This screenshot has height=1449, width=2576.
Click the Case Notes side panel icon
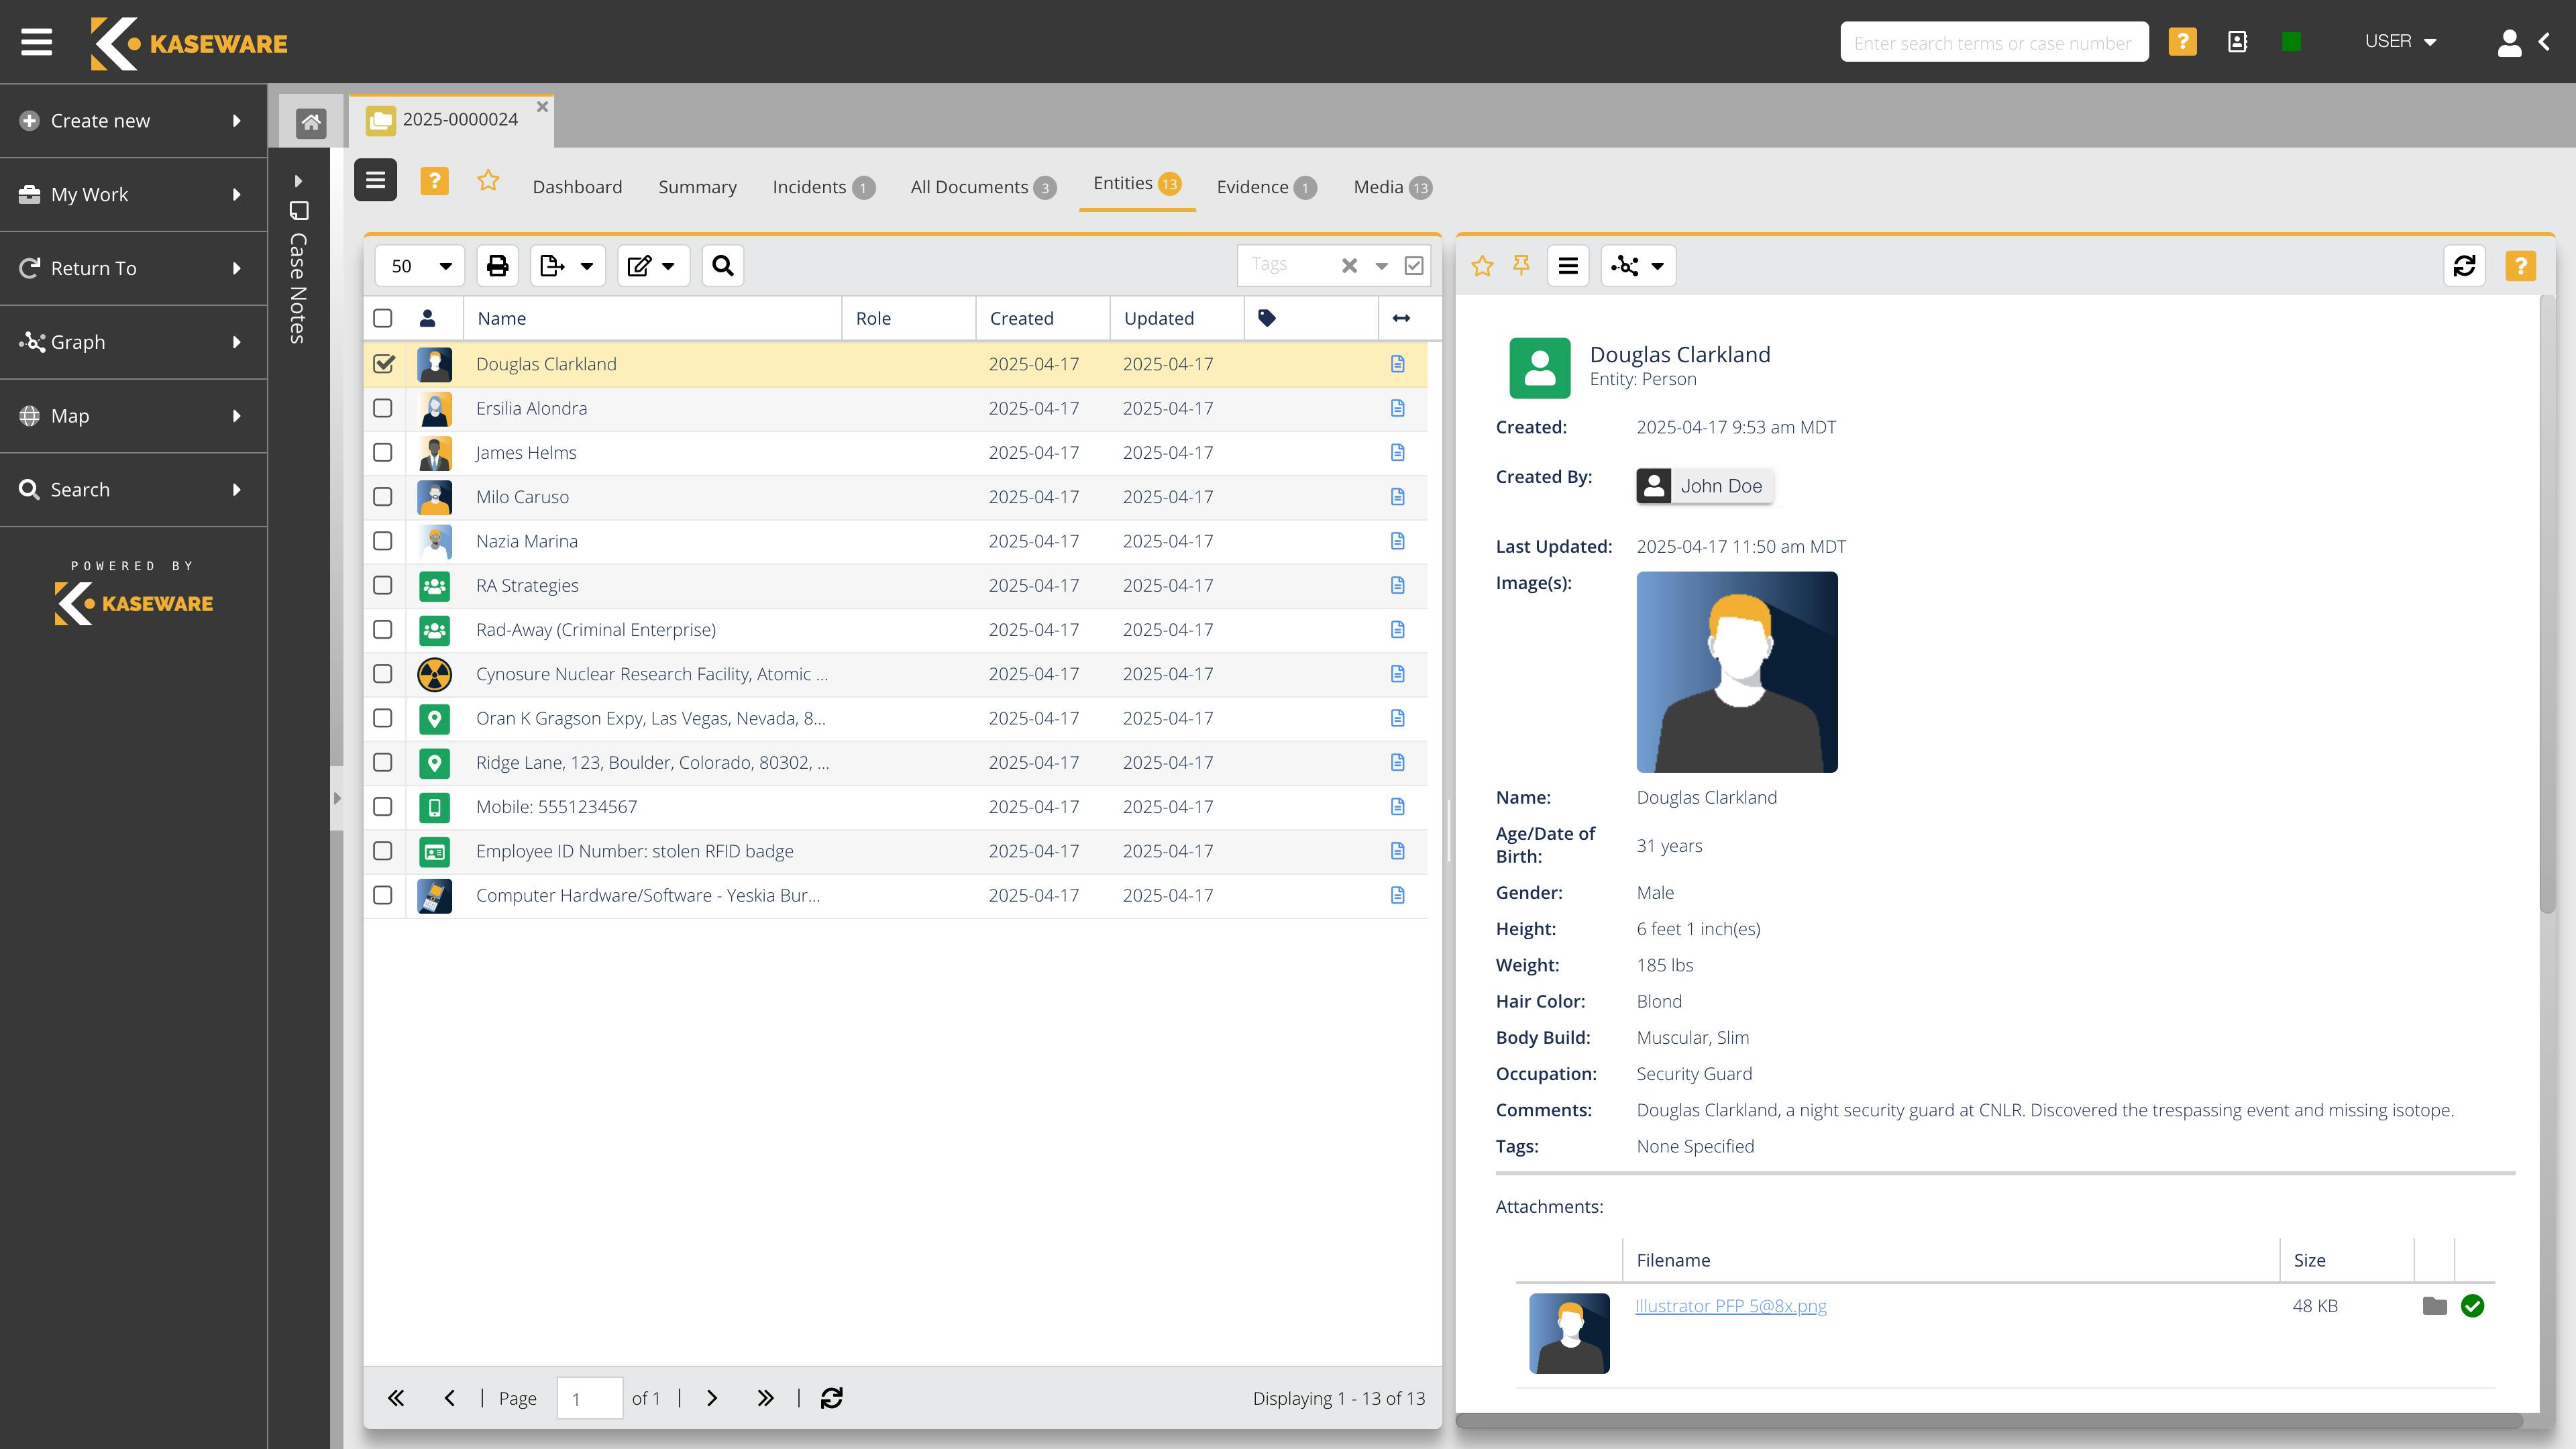pos(300,211)
